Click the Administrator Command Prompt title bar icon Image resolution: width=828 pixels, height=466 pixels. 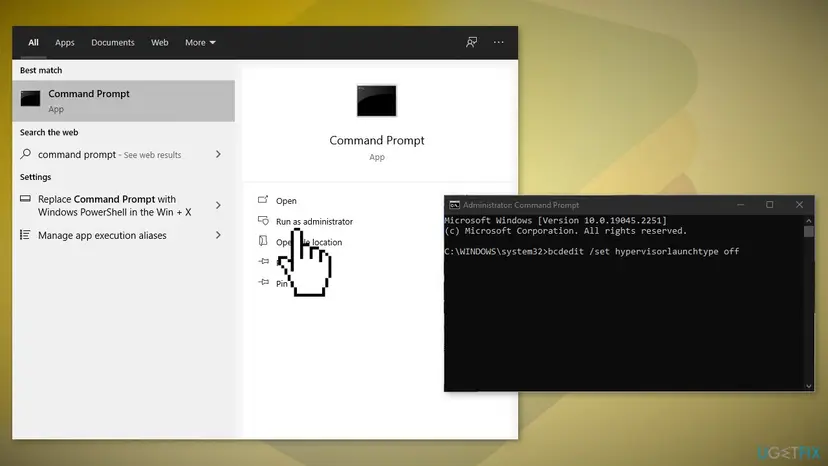click(x=454, y=205)
